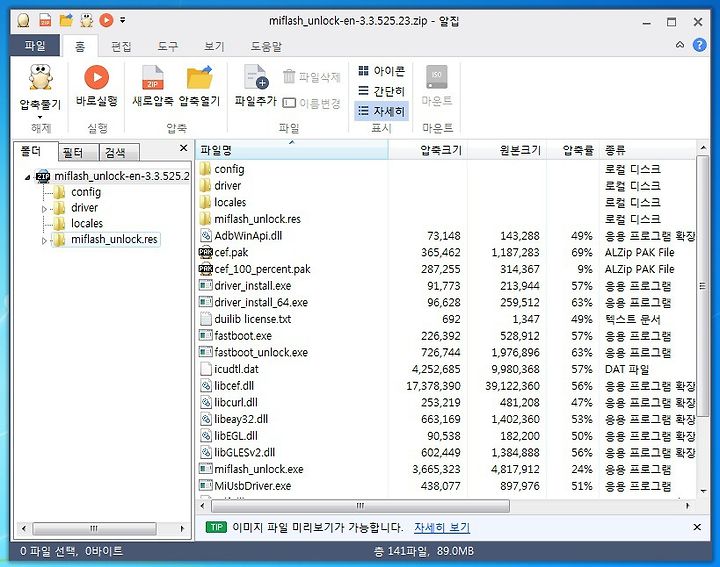Open the 압축풀기 dropdown arrow
The height and width of the screenshot is (567, 720).
click(40, 117)
